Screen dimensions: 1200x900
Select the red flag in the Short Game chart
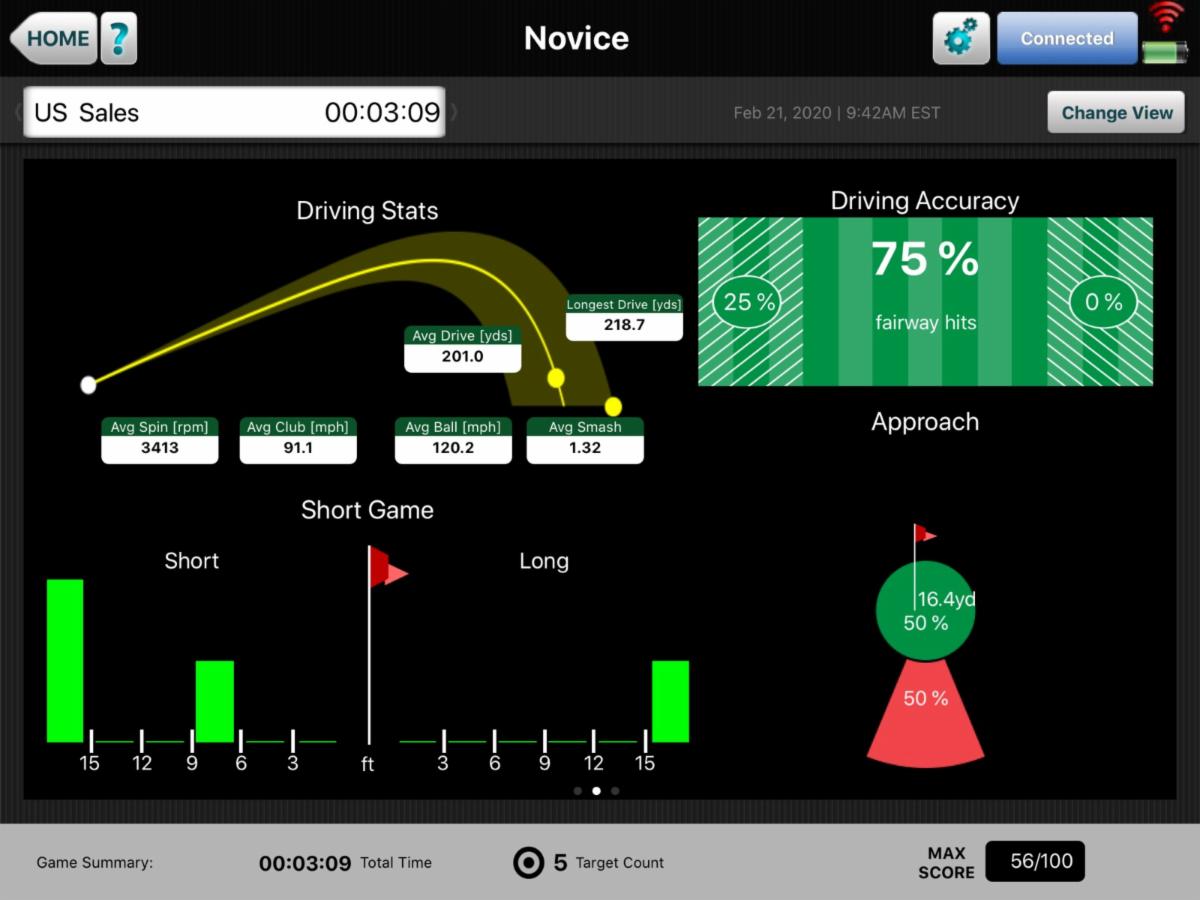pos(383,565)
